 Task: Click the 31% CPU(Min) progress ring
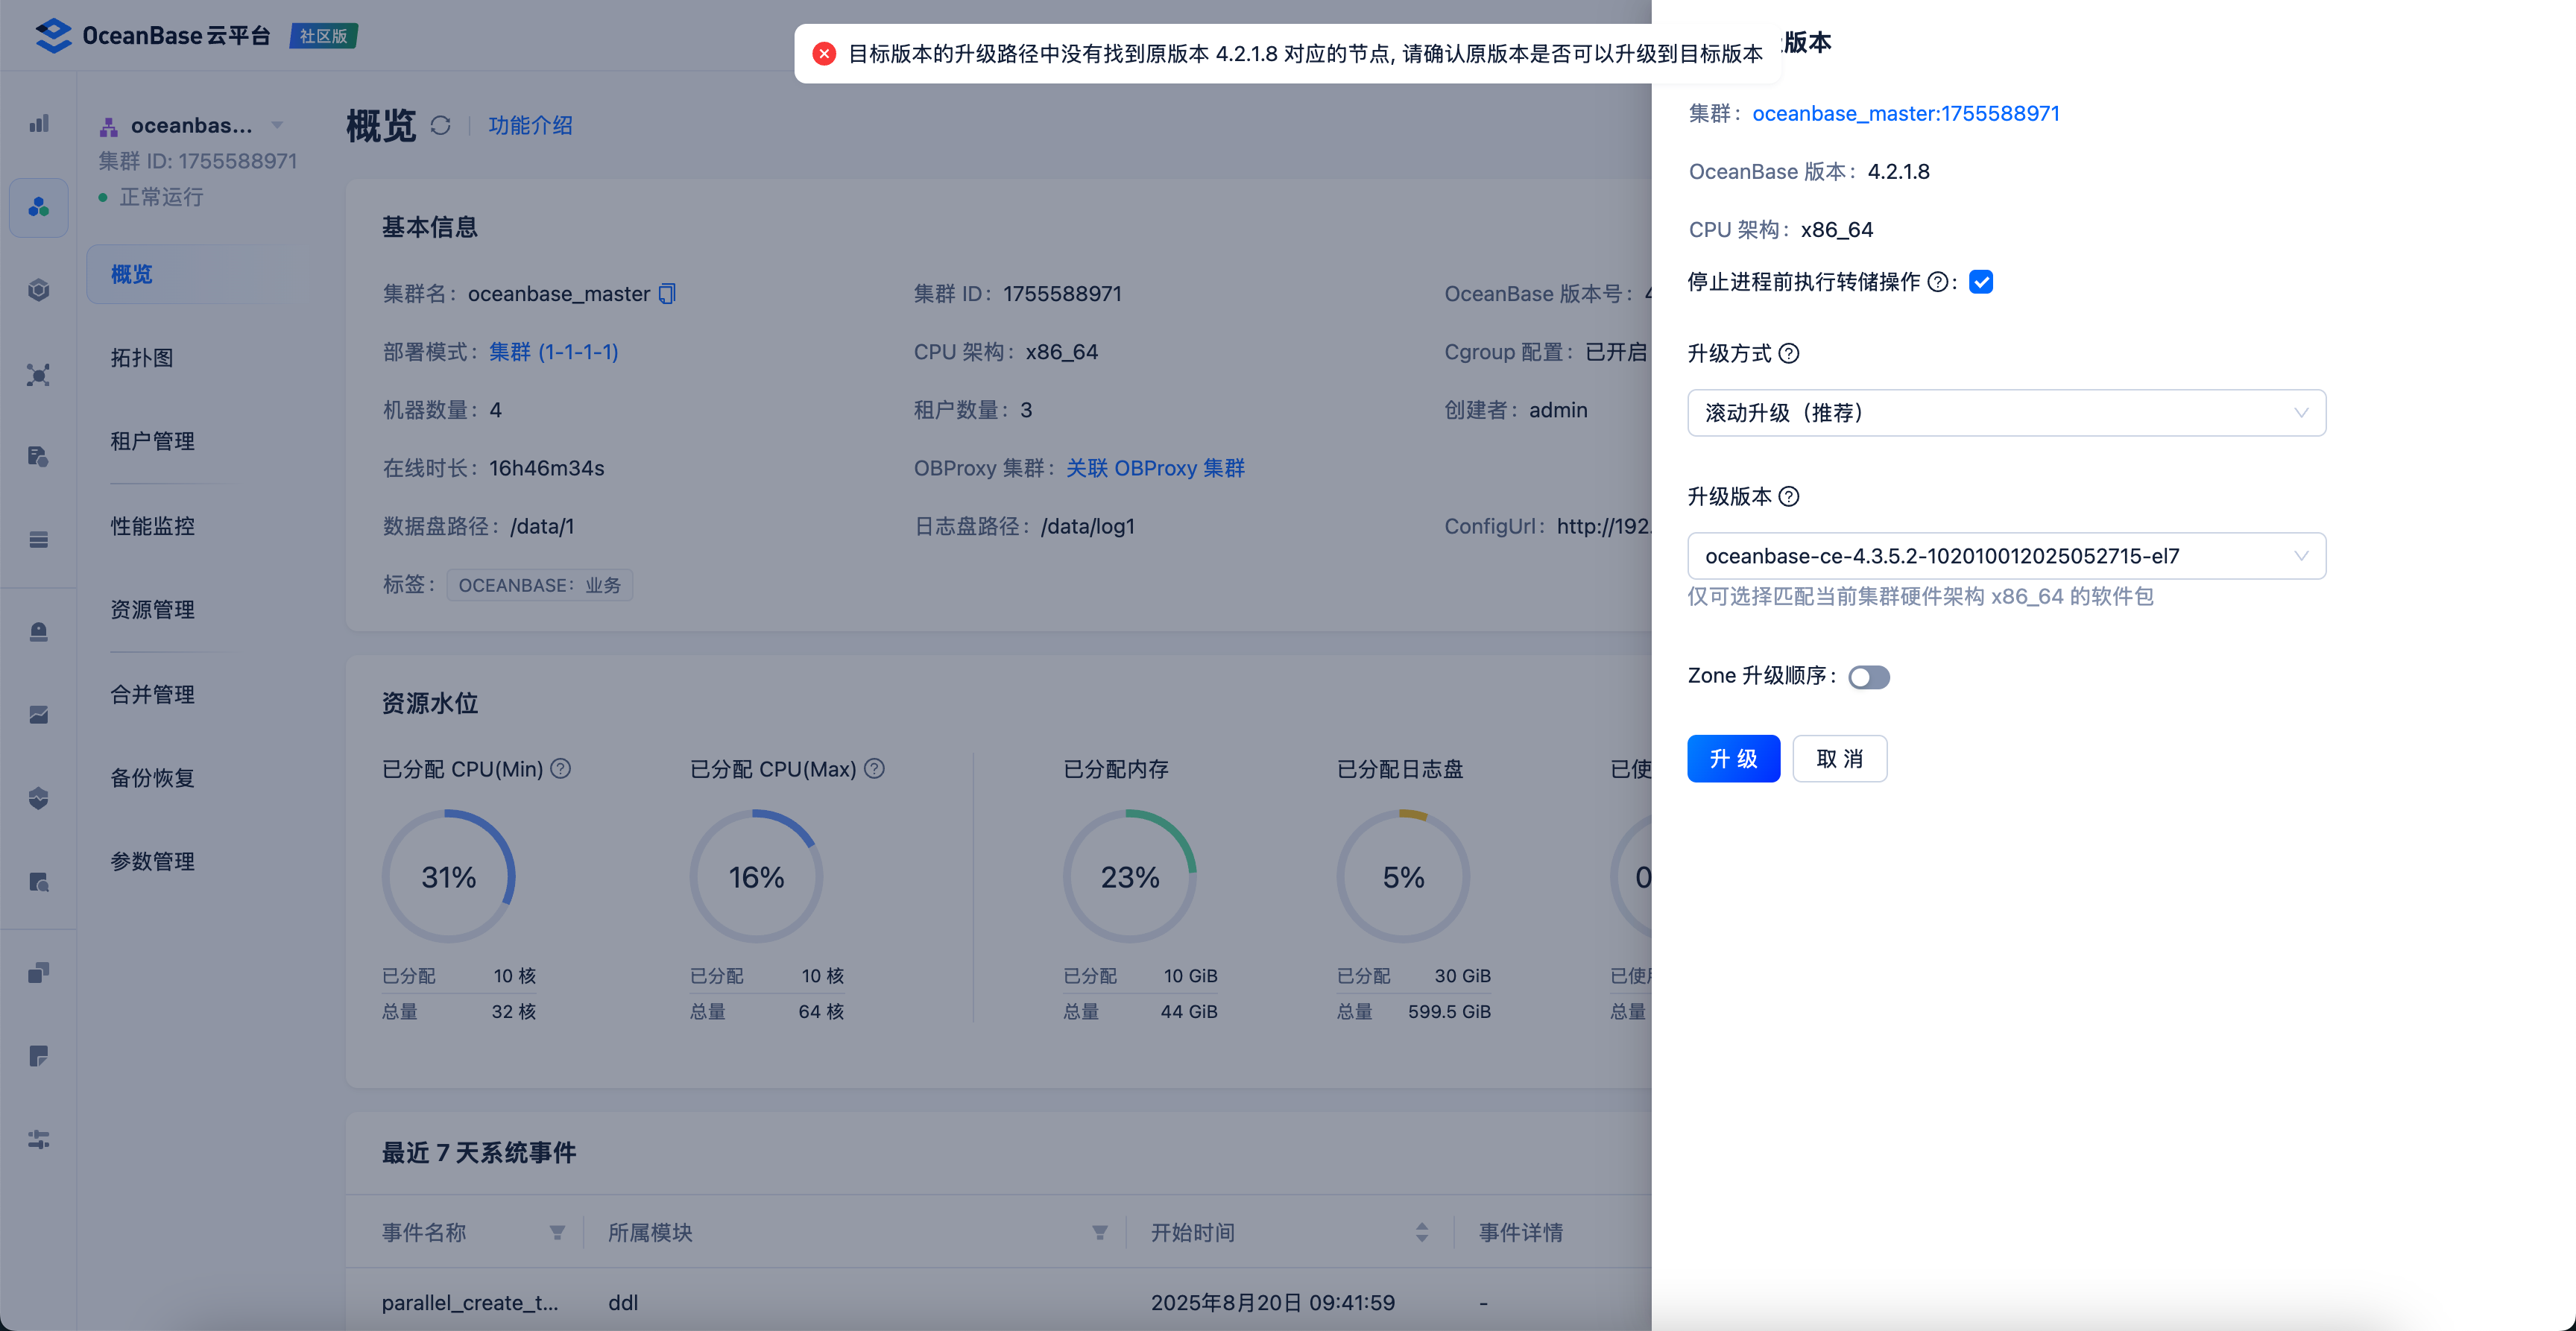[x=449, y=876]
